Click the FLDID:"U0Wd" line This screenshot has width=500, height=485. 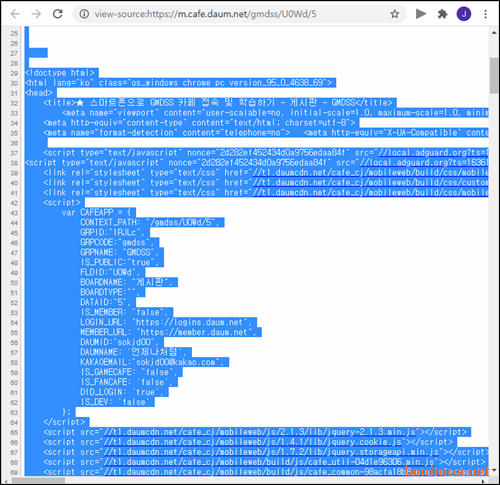[x=110, y=272]
